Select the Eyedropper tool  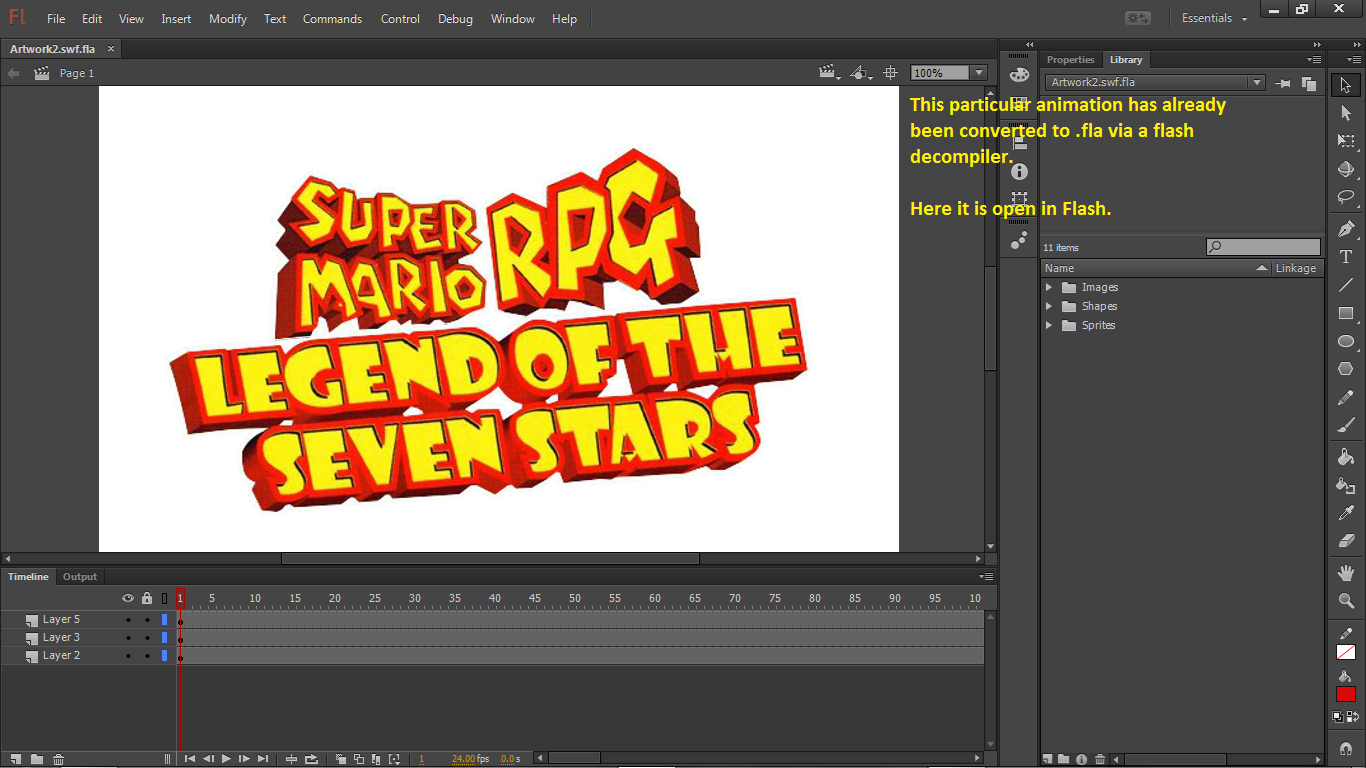1346,513
